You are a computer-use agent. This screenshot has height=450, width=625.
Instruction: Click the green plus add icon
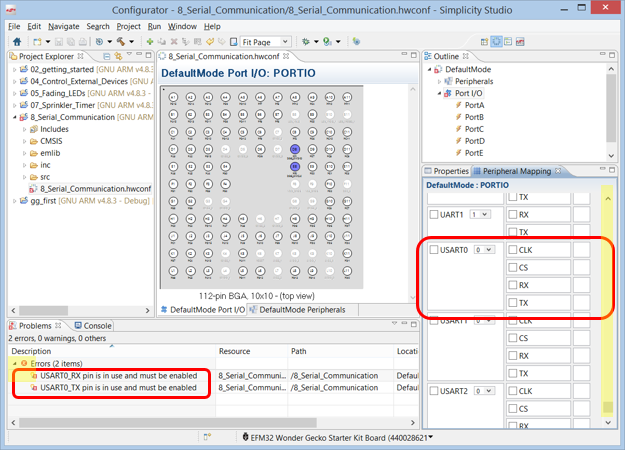click(150, 41)
